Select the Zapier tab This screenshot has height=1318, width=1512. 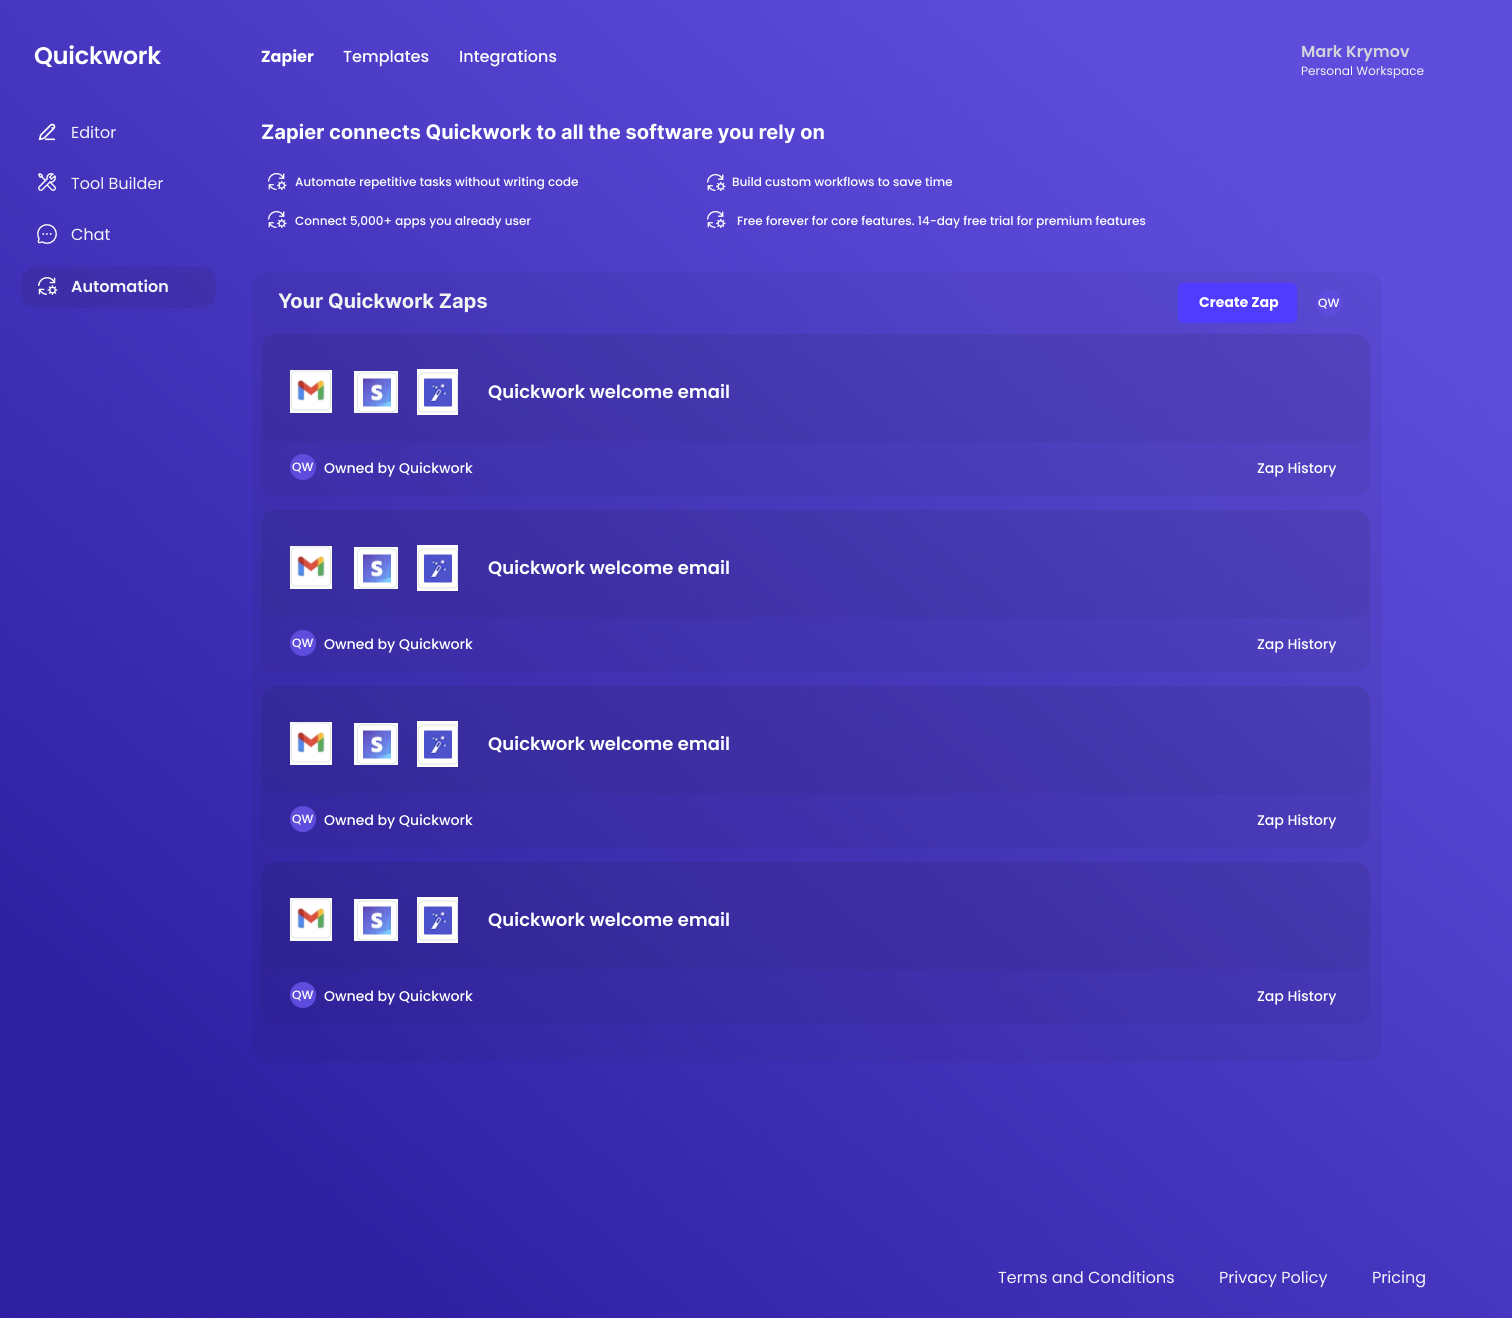(287, 57)
